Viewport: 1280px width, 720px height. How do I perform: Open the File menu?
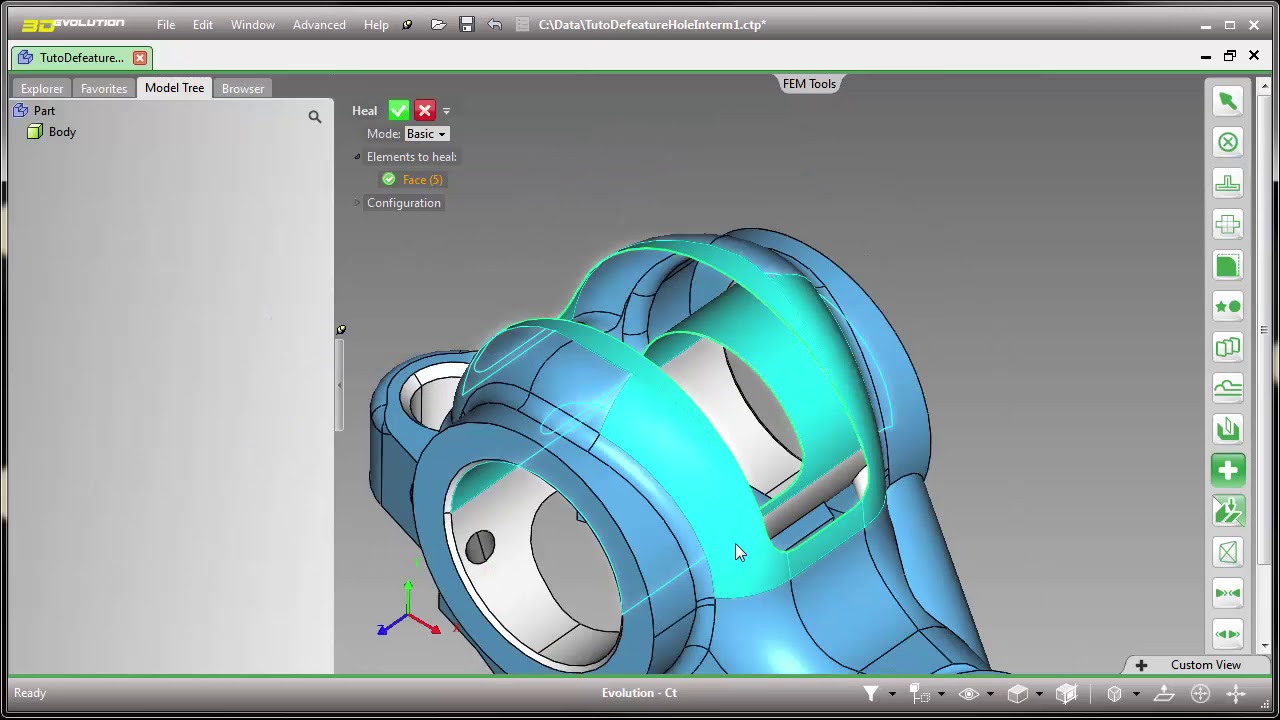click(x=166, y=25)
